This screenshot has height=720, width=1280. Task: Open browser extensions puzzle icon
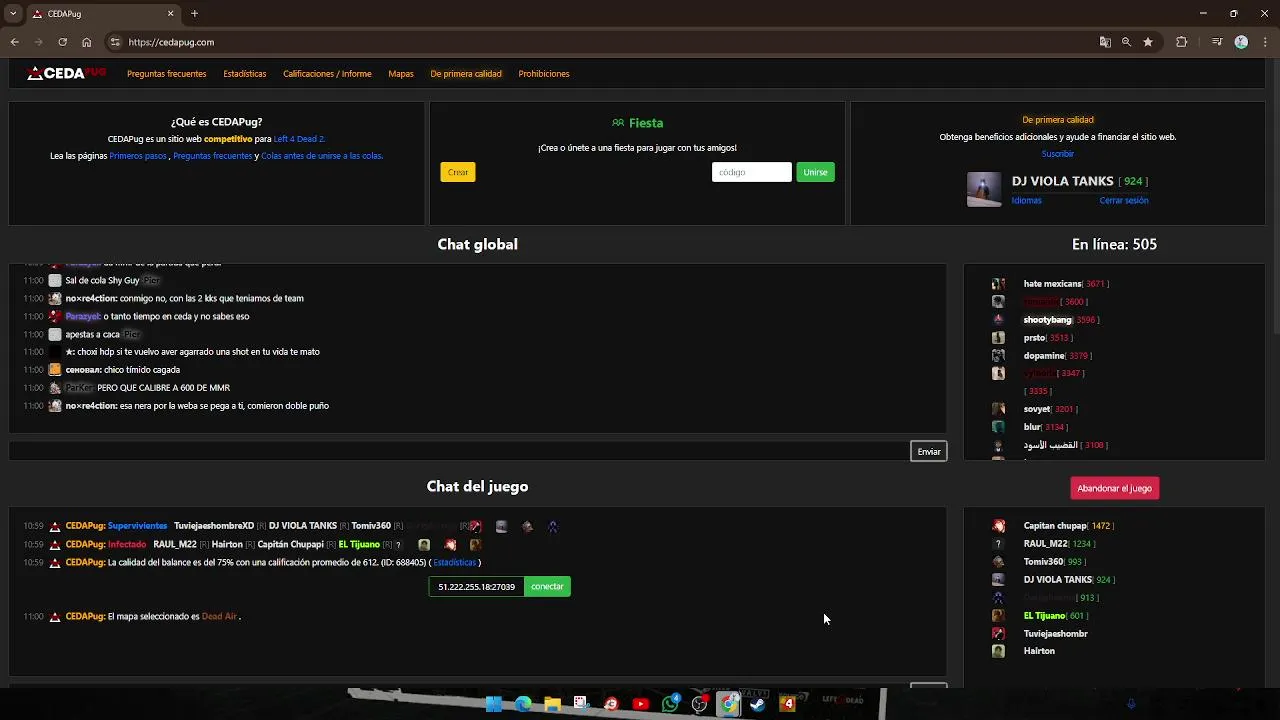coord(1181,42)
